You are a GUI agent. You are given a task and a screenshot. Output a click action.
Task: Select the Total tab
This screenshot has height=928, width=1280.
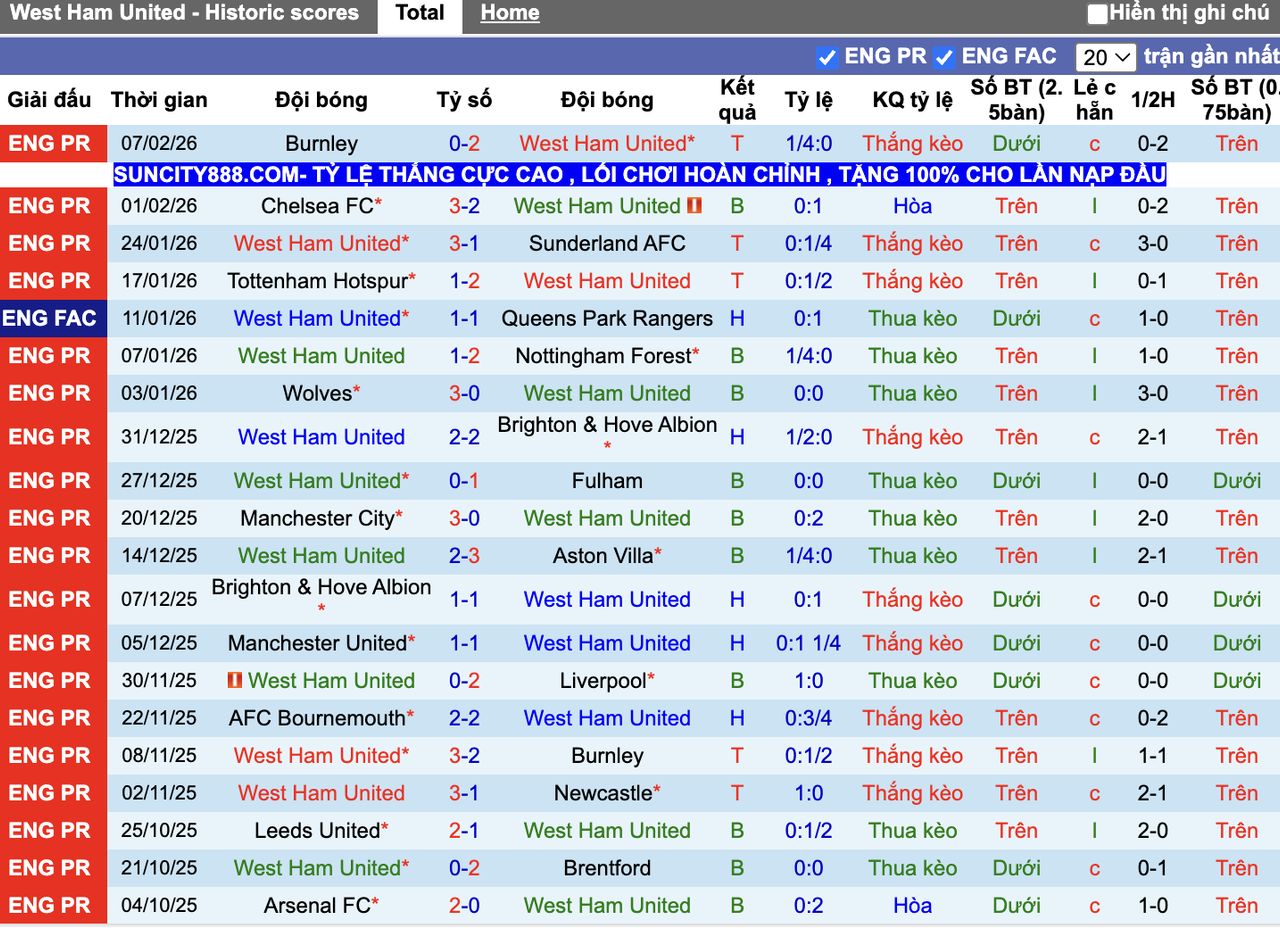pyautogui.click(x=419, y=13)
